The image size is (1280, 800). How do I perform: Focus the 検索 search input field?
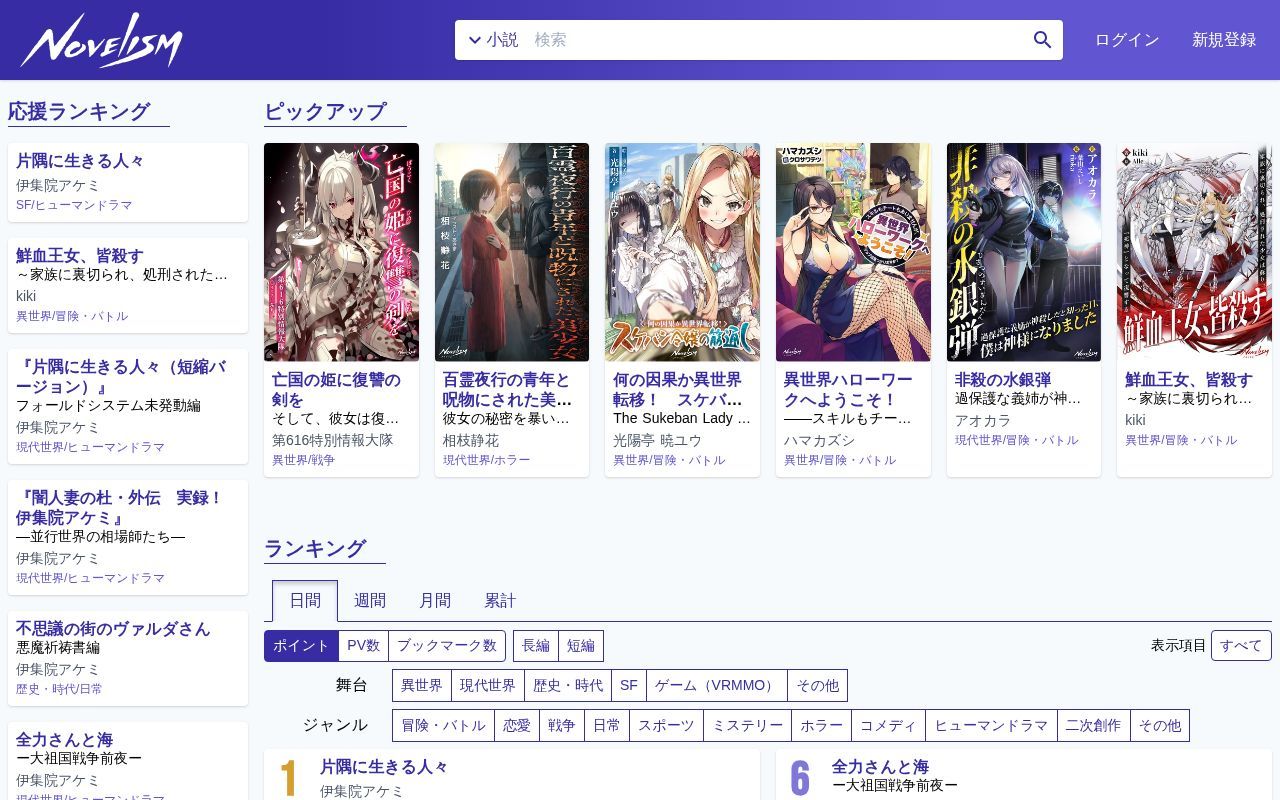click(x=775, y=40)
